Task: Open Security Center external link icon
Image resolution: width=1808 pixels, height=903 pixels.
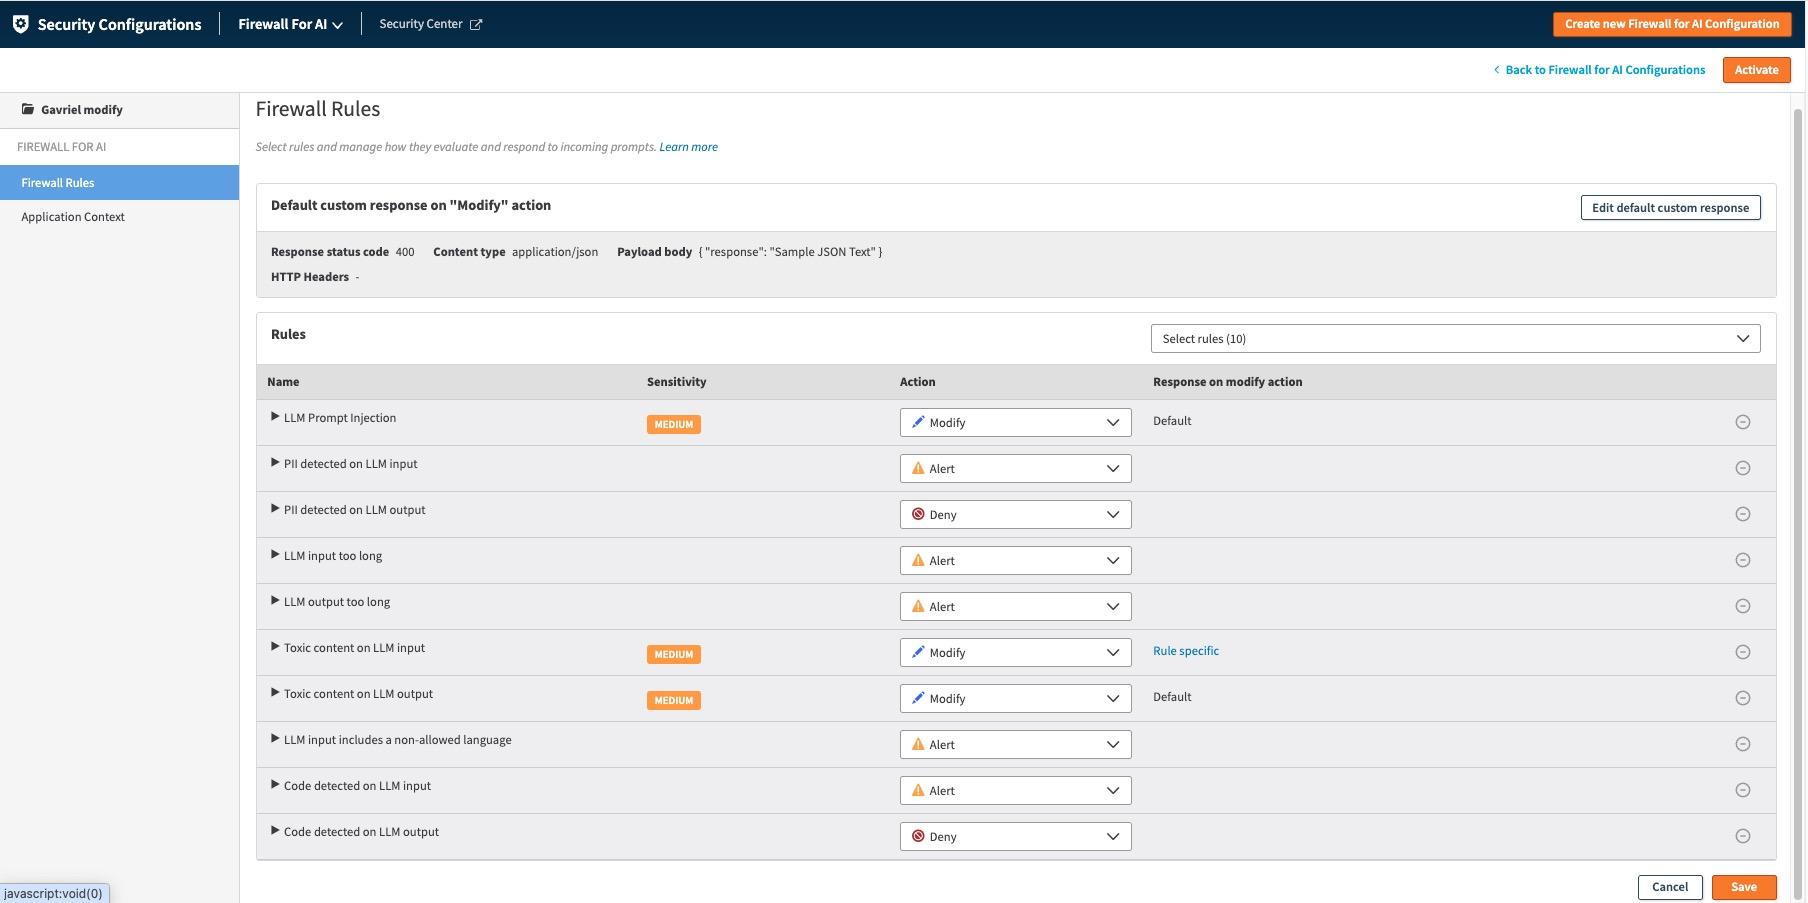Action: [476, 24]
